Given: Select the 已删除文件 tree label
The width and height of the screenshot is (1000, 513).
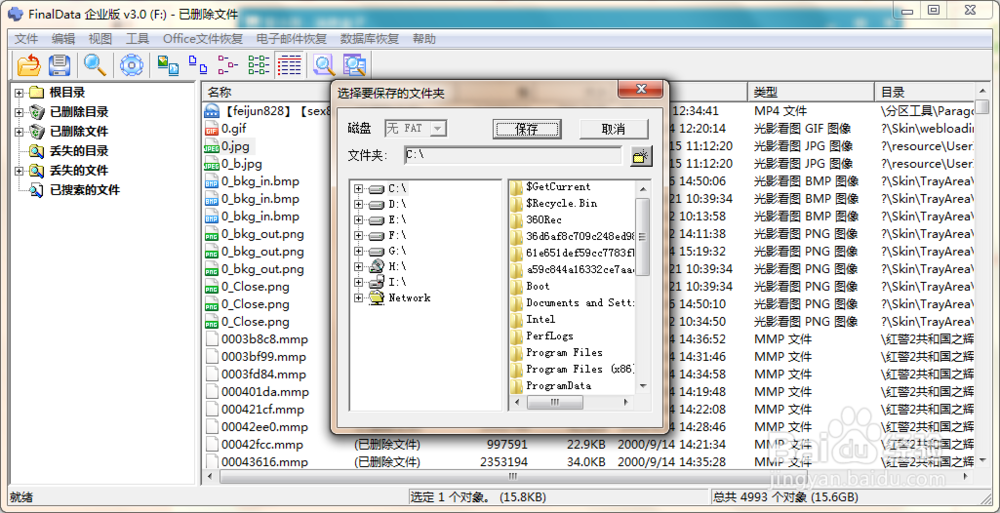Looking at the screenshot, I should click(x=79, y=132).
